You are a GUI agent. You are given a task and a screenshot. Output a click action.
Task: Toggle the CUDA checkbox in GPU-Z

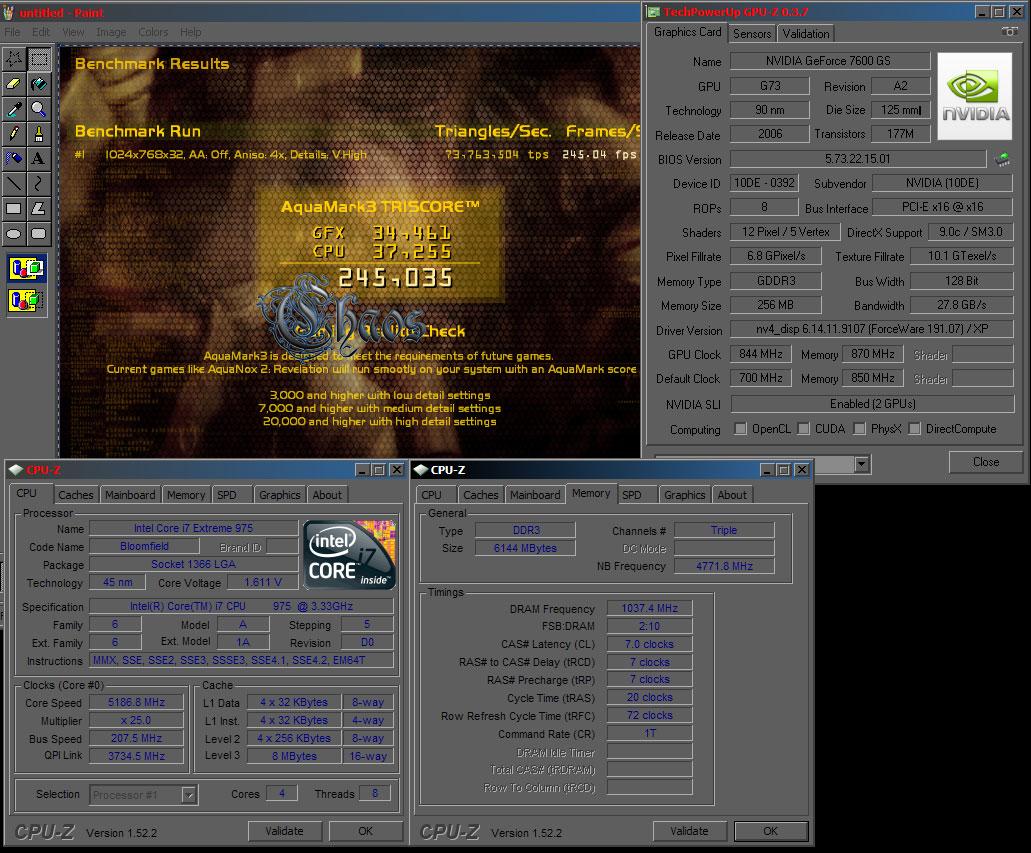[x=803, y=429]
